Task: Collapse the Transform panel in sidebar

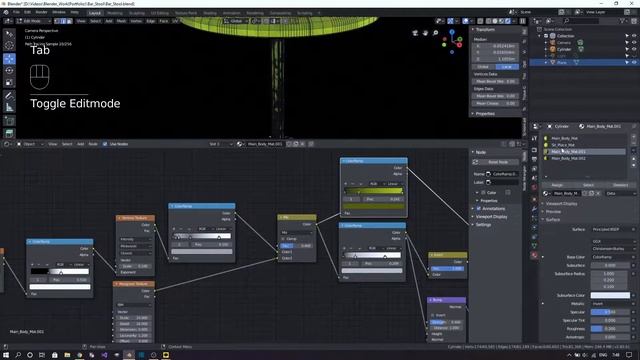Action: coord(485,29)
